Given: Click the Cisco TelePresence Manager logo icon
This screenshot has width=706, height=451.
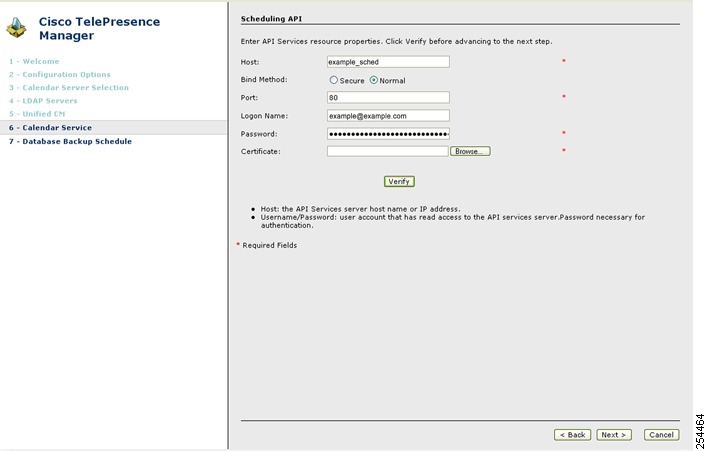Looking at the screenshot, I should click(16, 28).
